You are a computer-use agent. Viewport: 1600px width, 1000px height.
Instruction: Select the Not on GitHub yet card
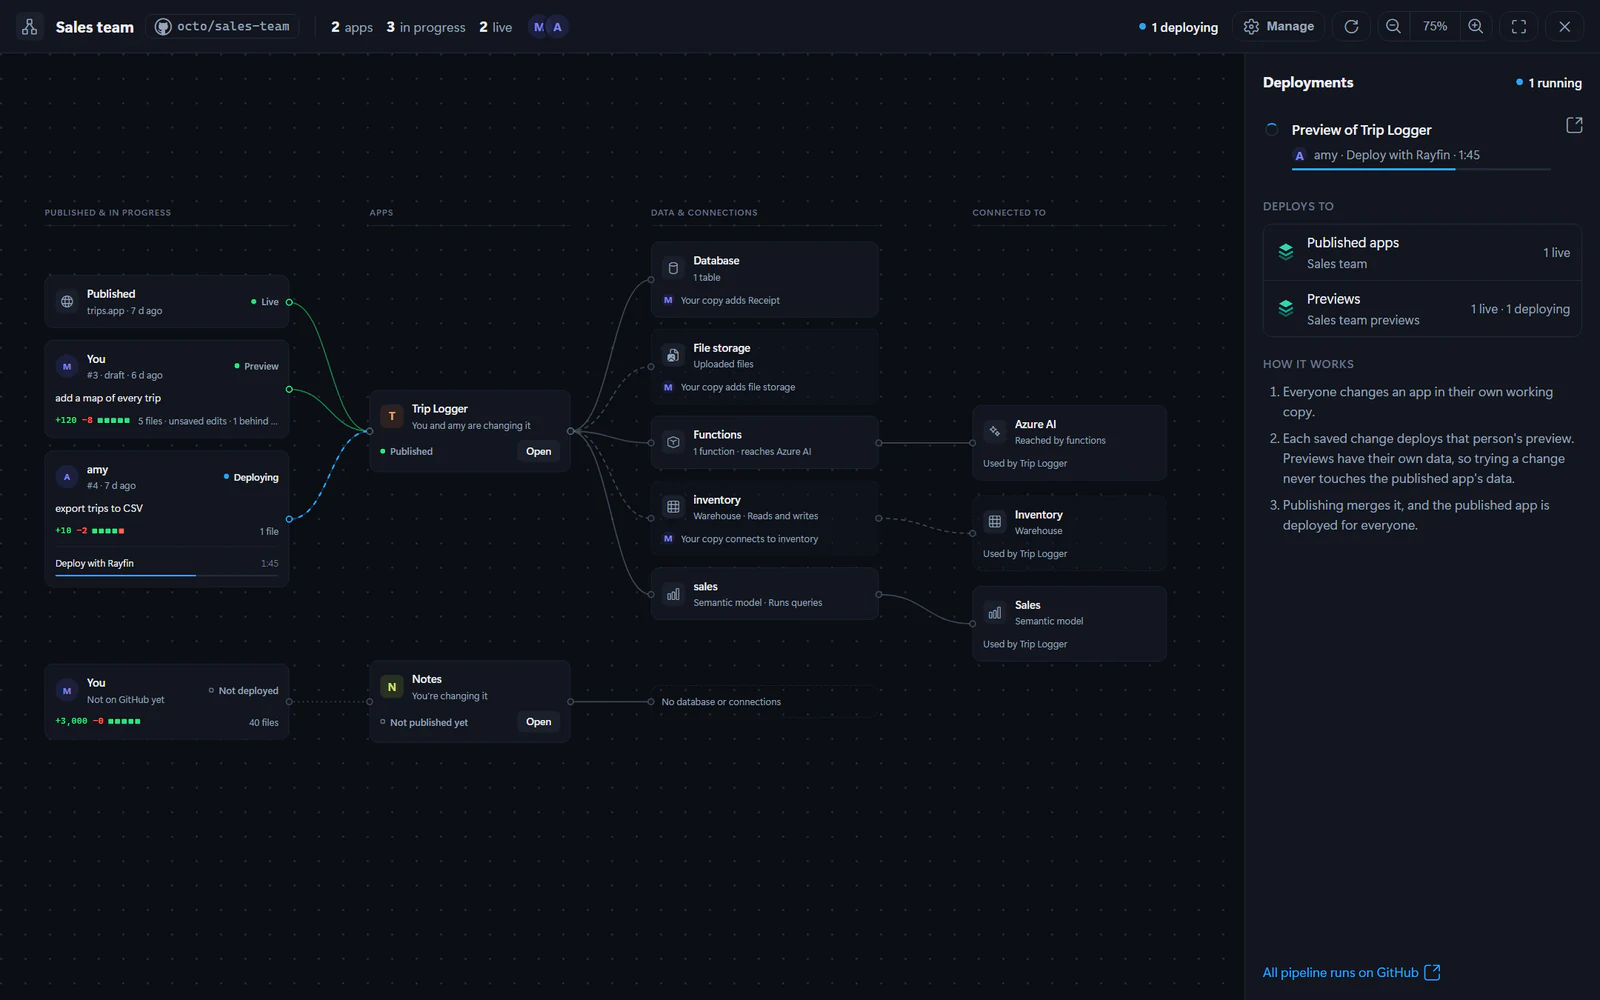[167, 702]
